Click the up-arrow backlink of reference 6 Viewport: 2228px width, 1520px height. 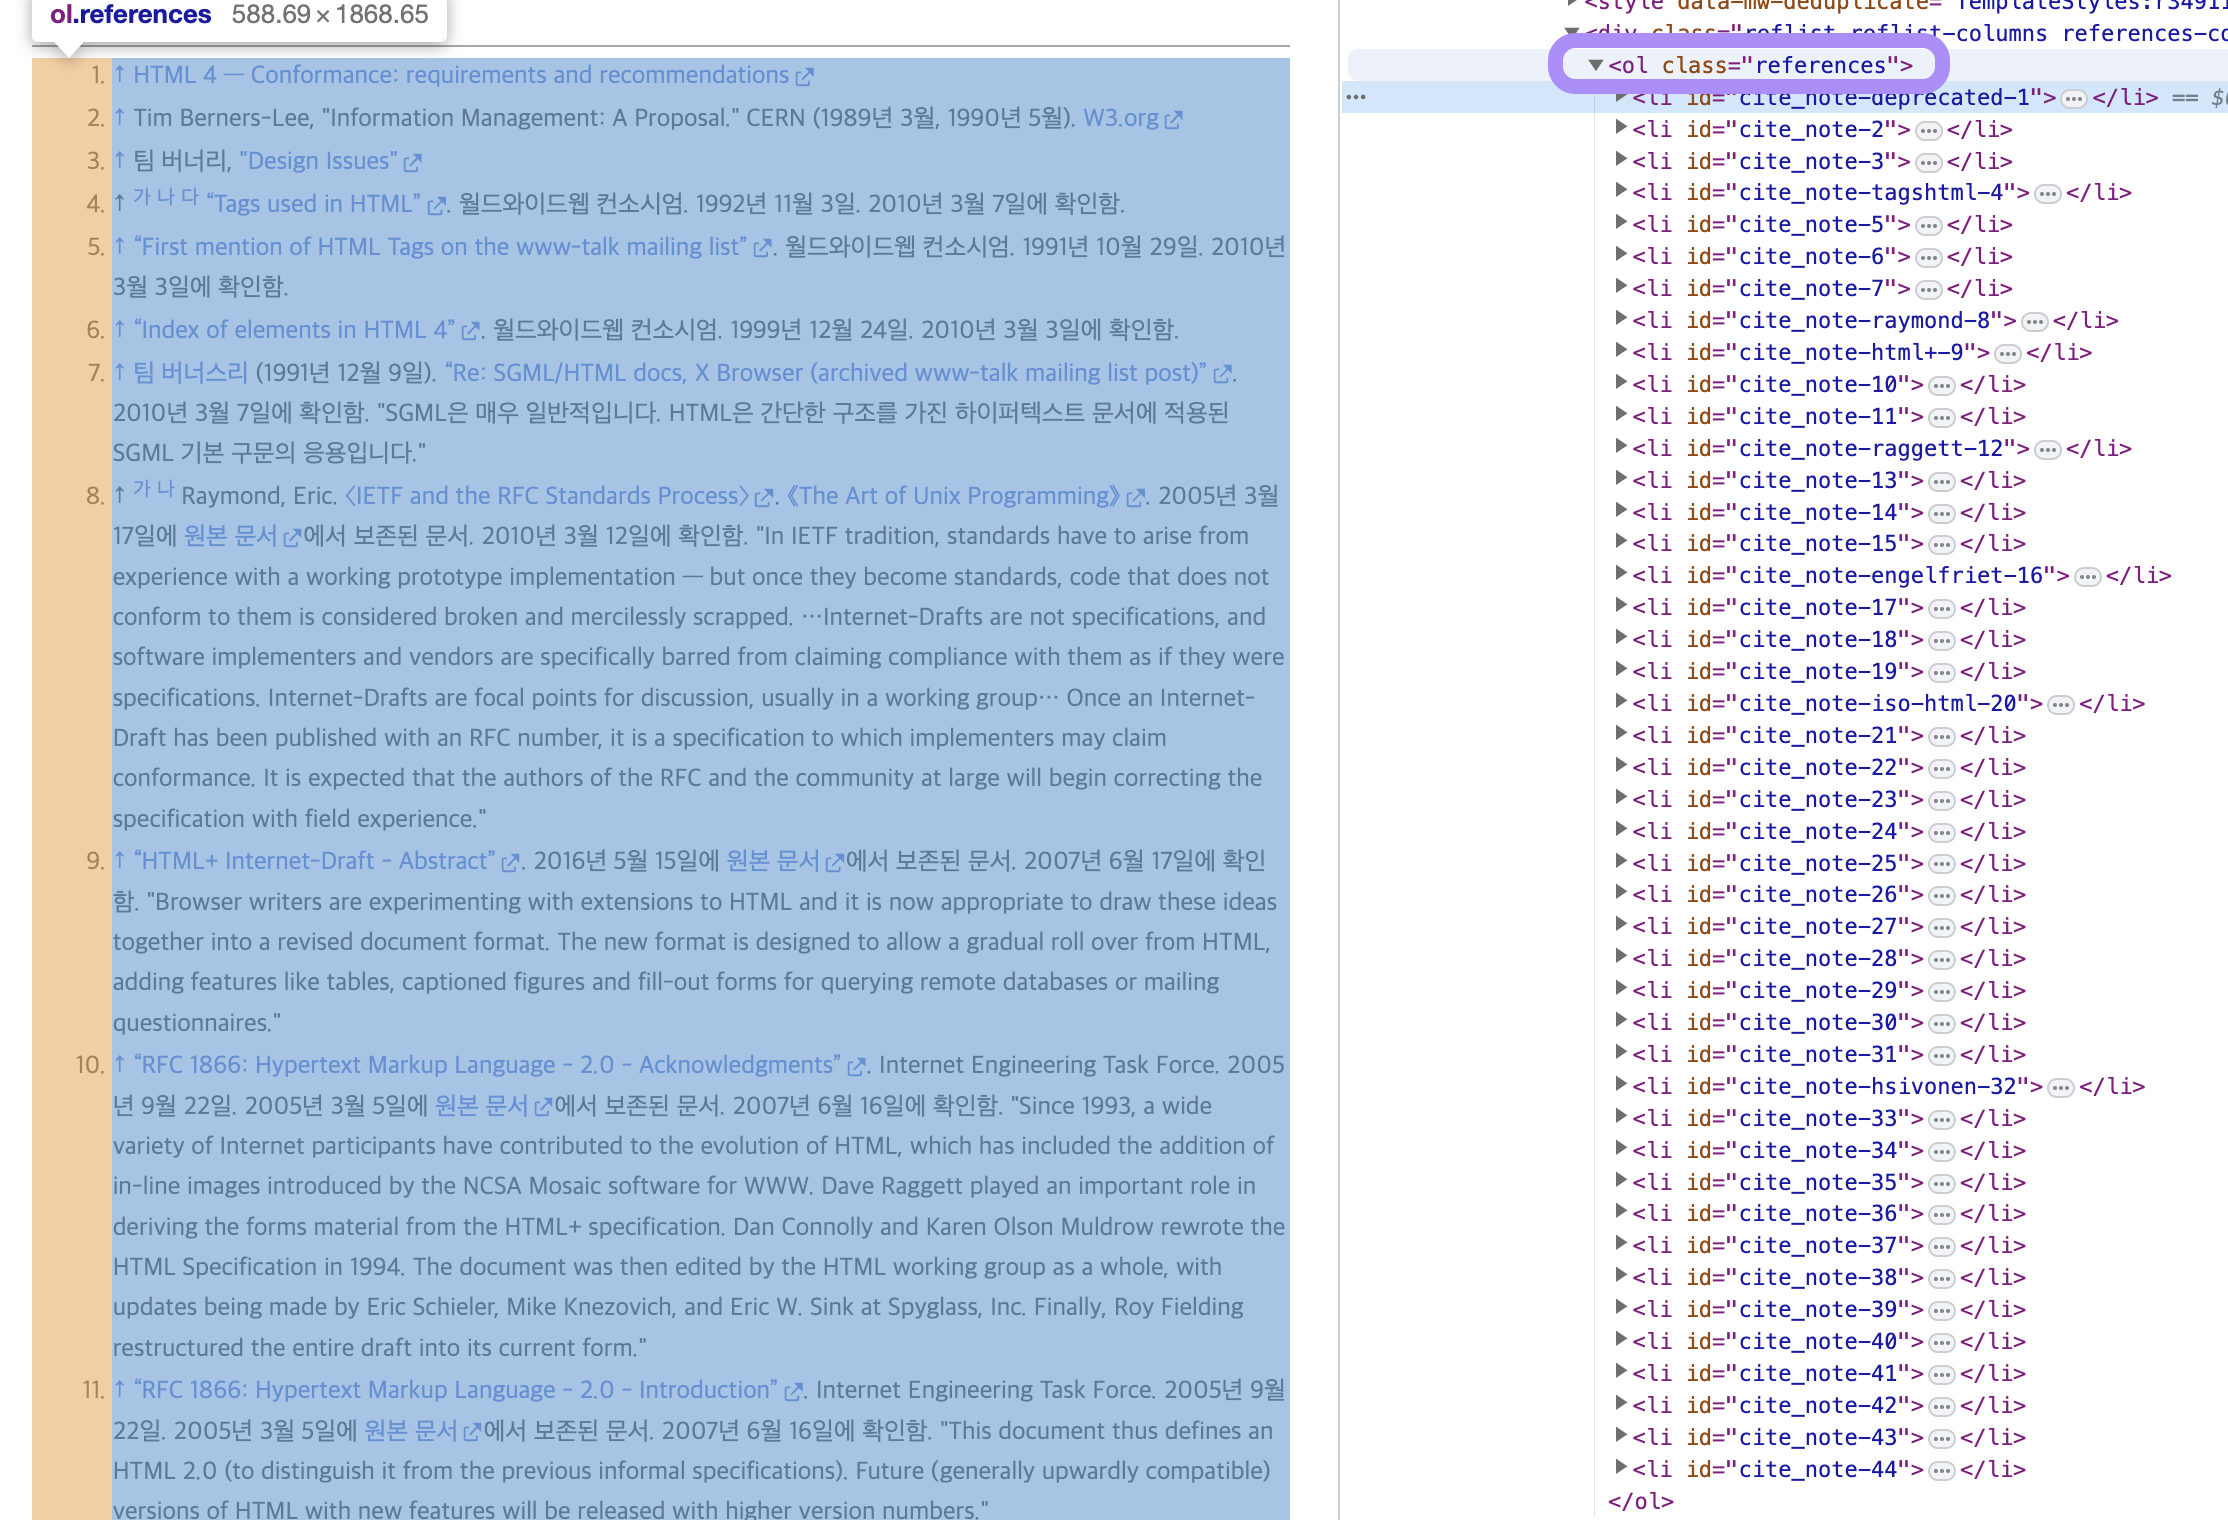[119, 329]
